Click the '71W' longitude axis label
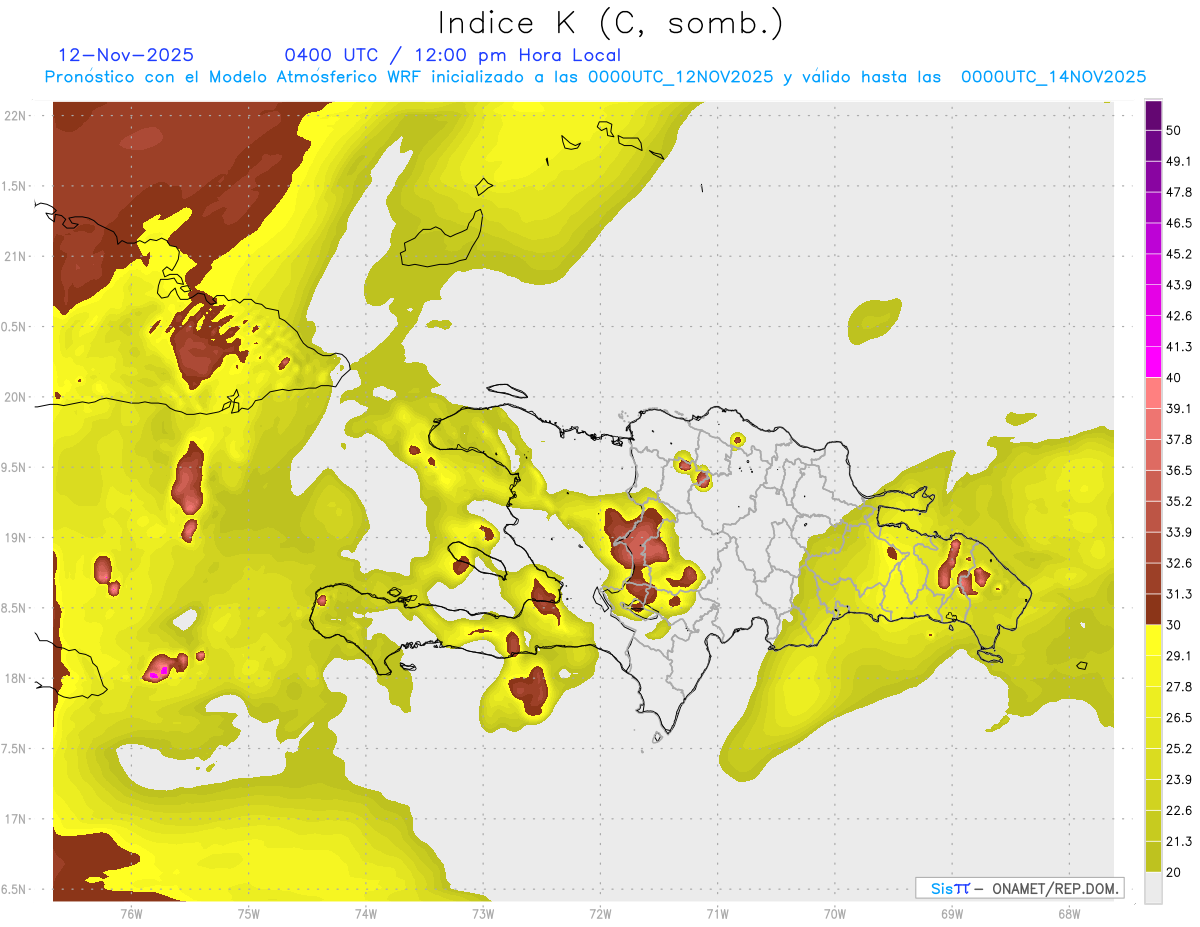The image size is (1200, 927). 716,913
